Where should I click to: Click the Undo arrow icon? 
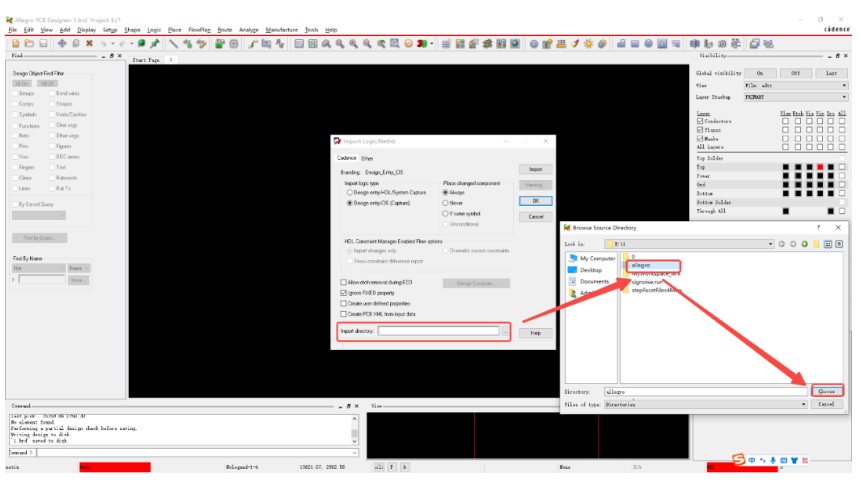(x=103, y=43)
